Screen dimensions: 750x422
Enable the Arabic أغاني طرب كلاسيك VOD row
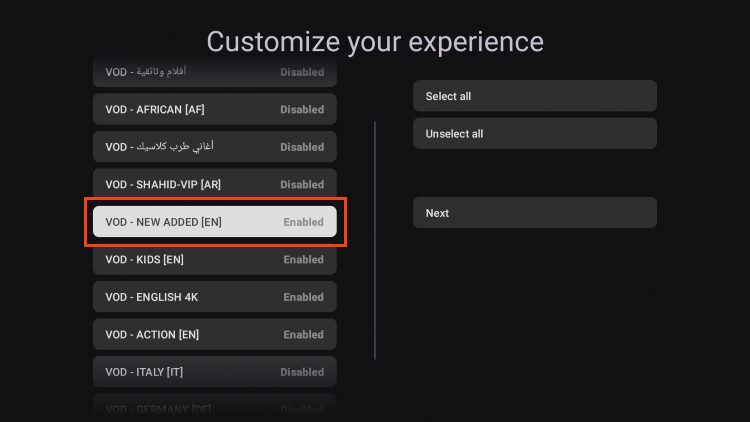pos(214,147)
